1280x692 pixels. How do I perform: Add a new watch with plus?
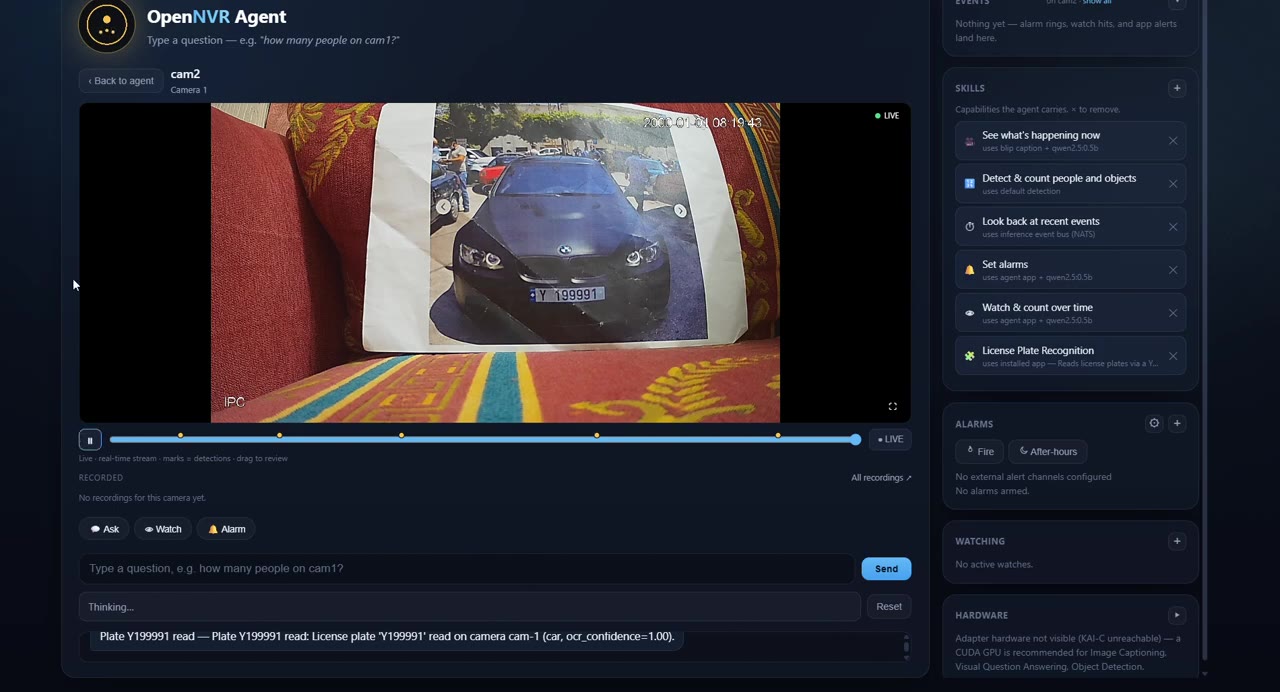1177,541
